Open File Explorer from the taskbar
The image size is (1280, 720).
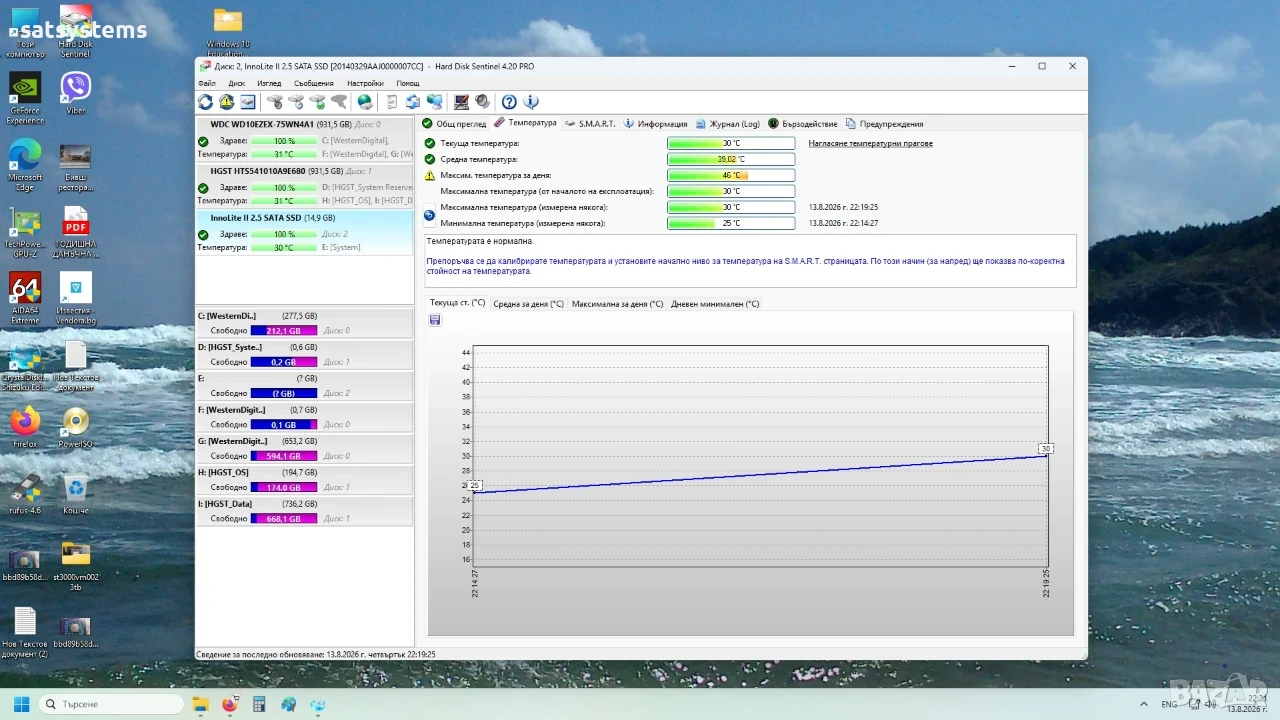click(200, 704)
